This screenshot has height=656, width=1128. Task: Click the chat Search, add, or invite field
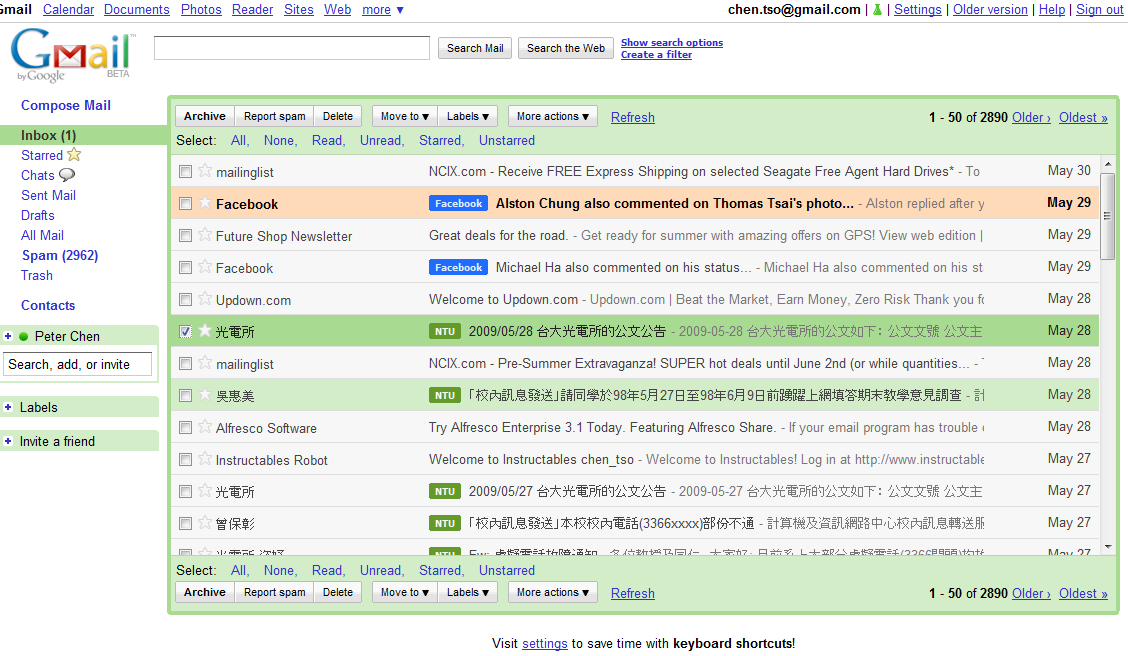click(x=78, y=364)
